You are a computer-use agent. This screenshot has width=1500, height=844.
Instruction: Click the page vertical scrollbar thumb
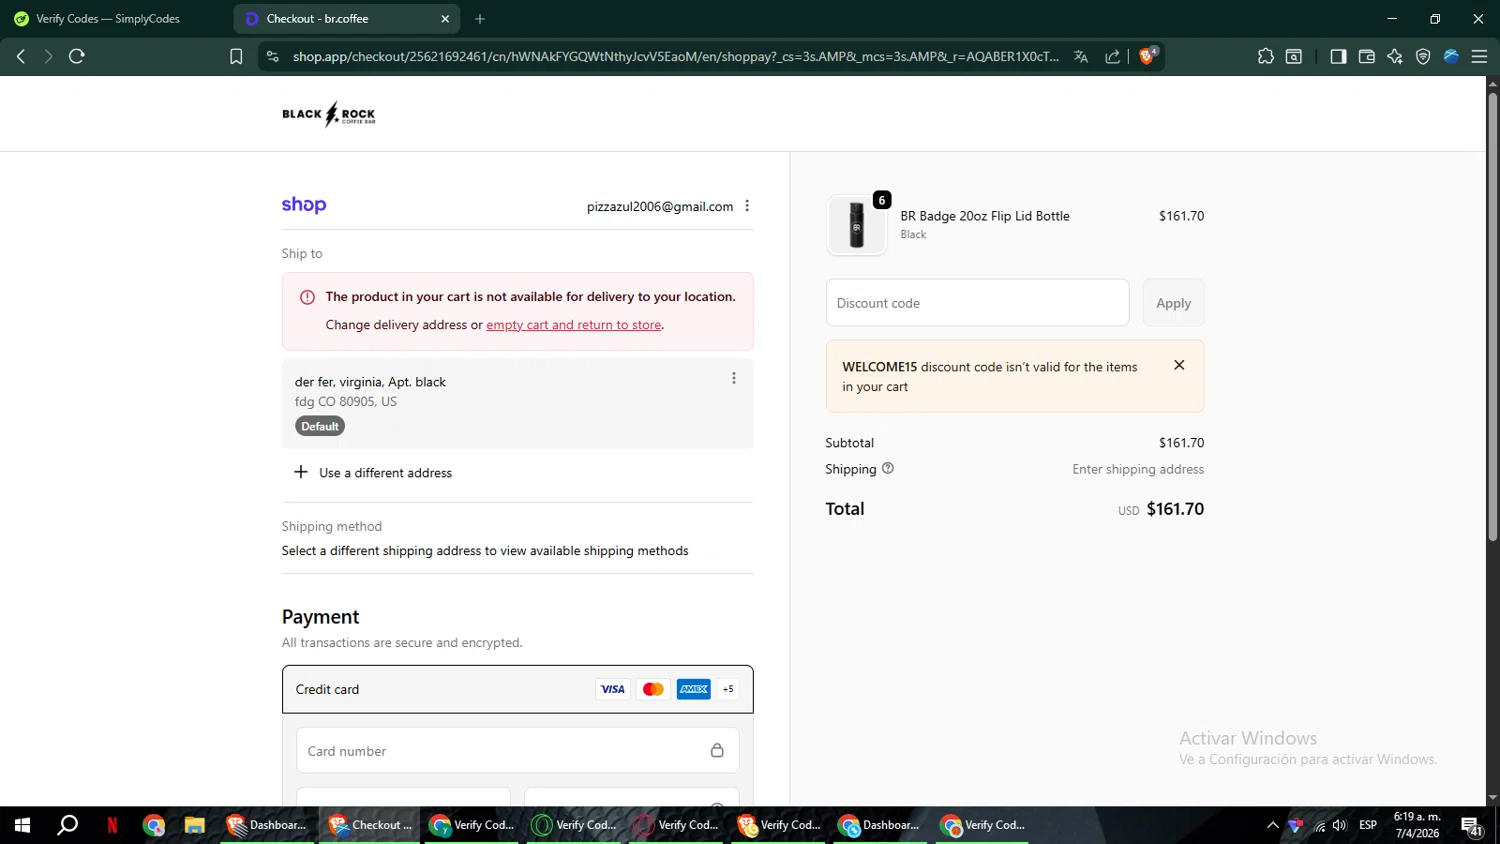[x=1492, y=317]
